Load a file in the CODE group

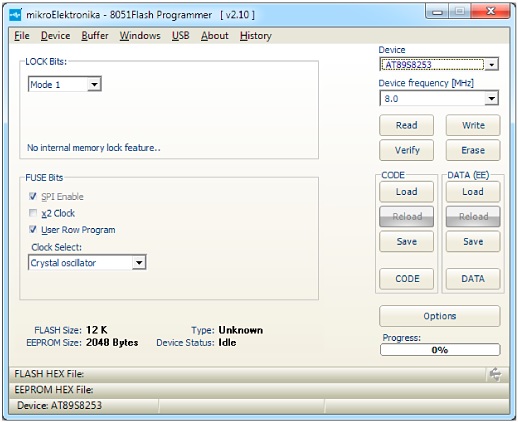[x=406, y=192]
